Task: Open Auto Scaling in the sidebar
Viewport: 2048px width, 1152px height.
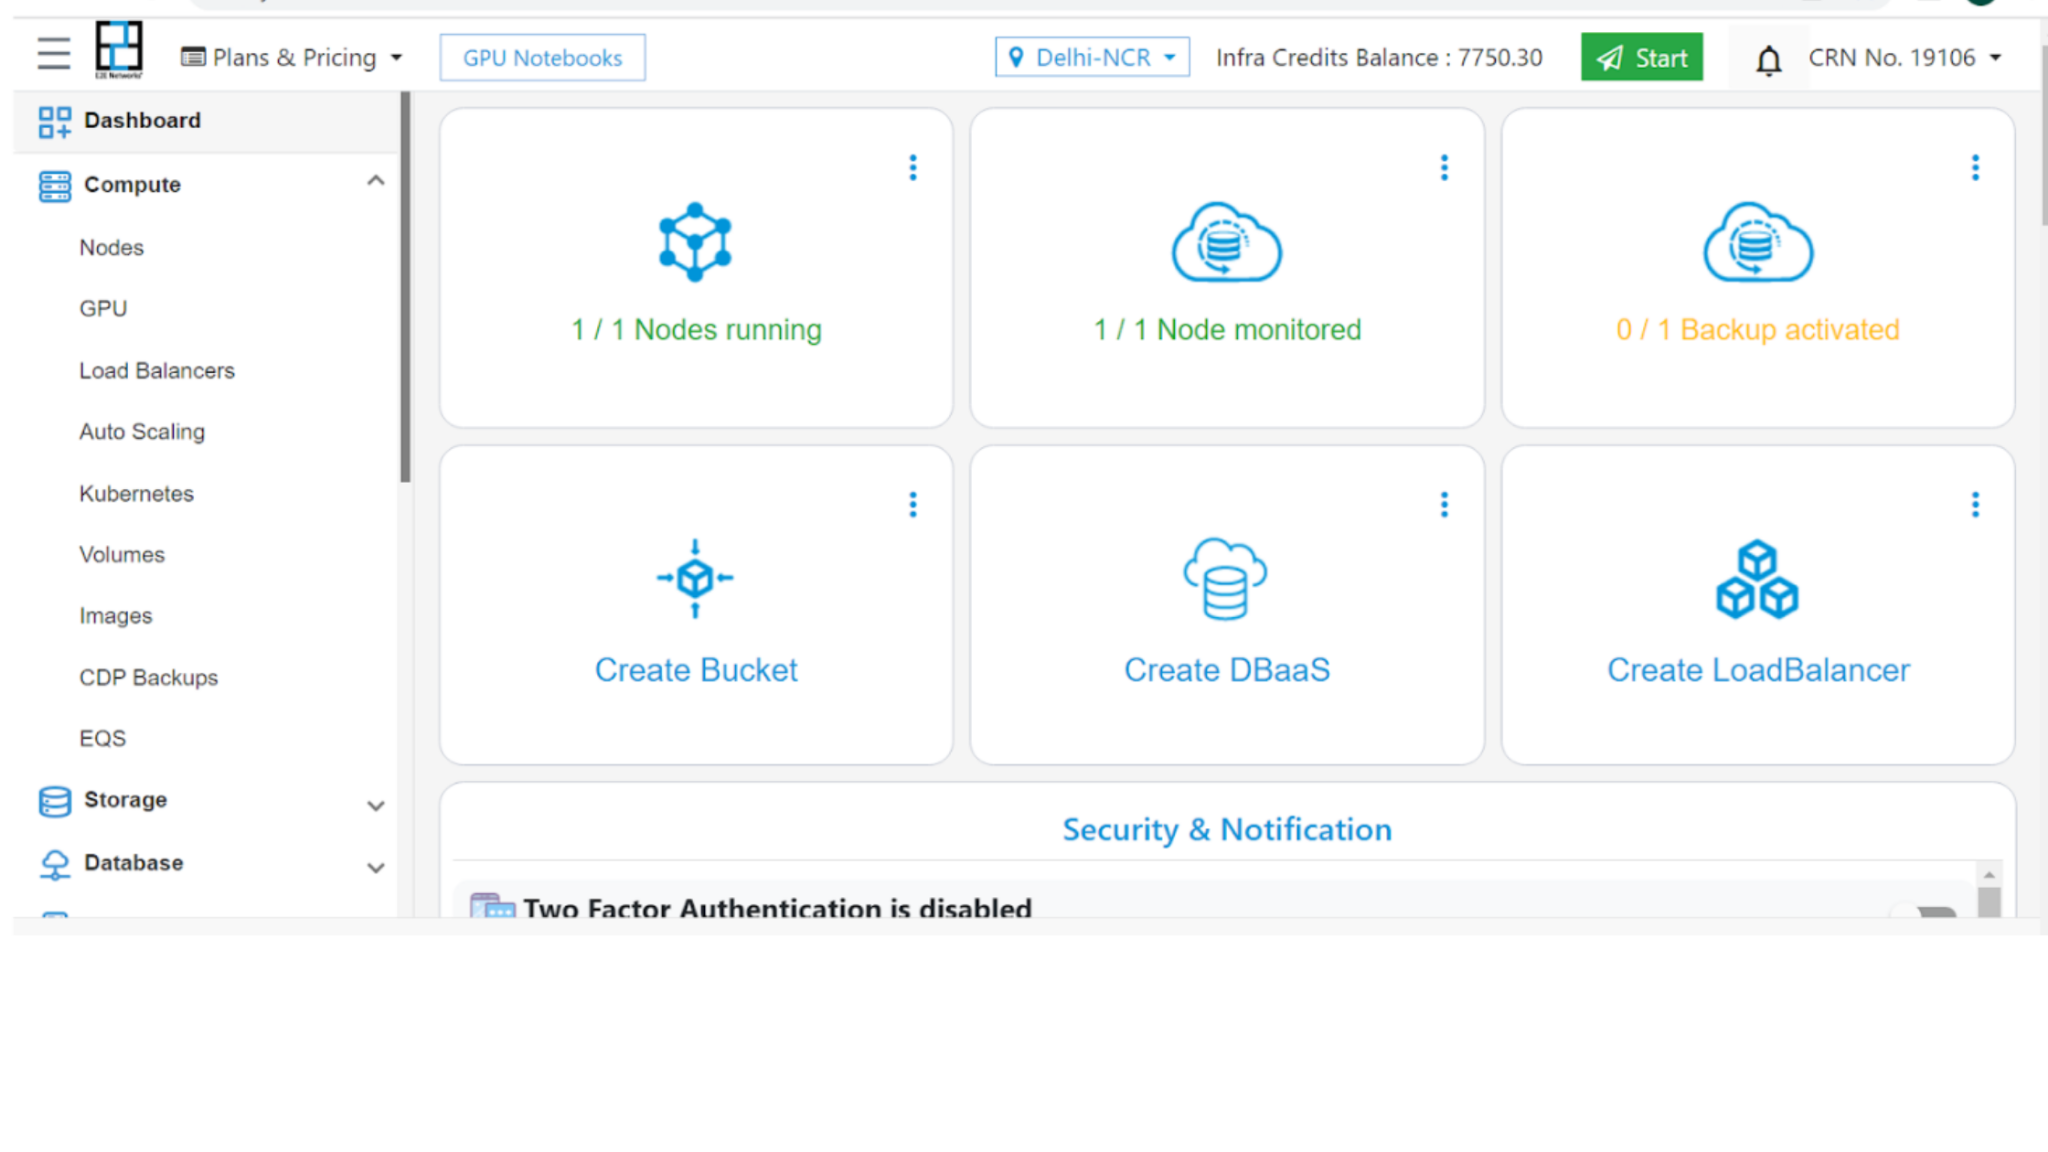Action: coord(142,432)
